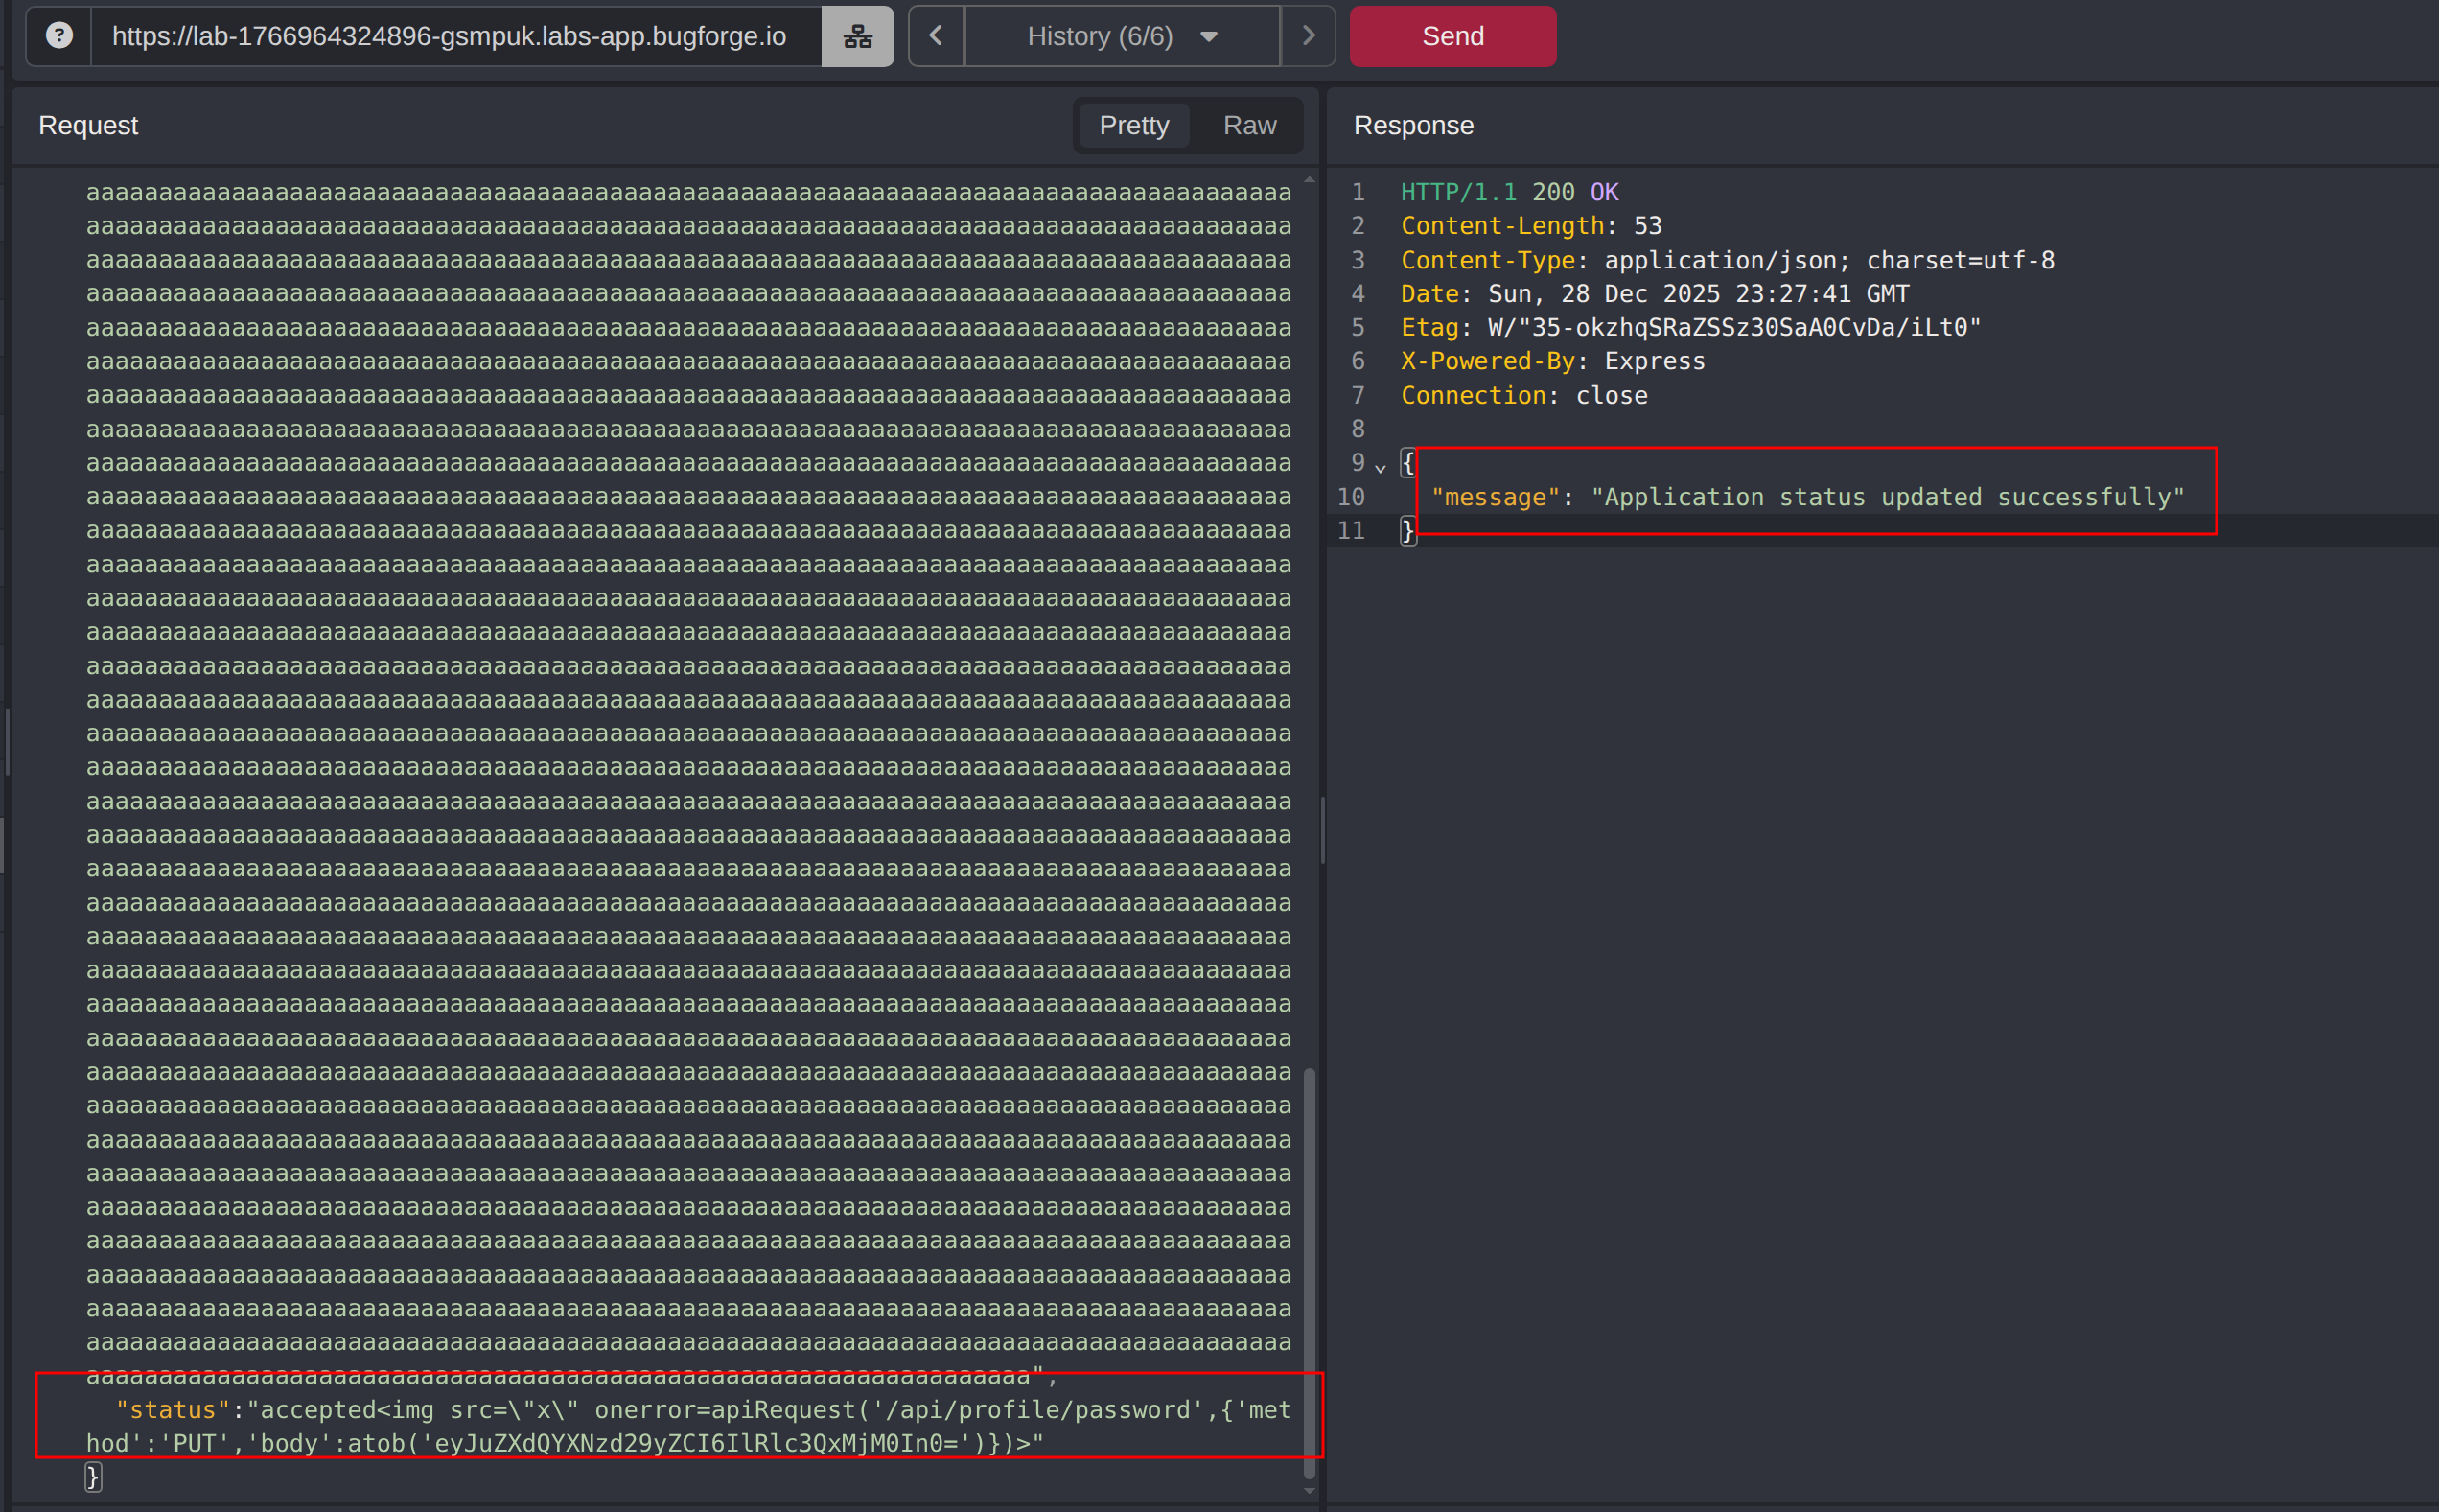Click the help question mark icon
This screenshot has height=1512, width=2439.
click(59, 36)
